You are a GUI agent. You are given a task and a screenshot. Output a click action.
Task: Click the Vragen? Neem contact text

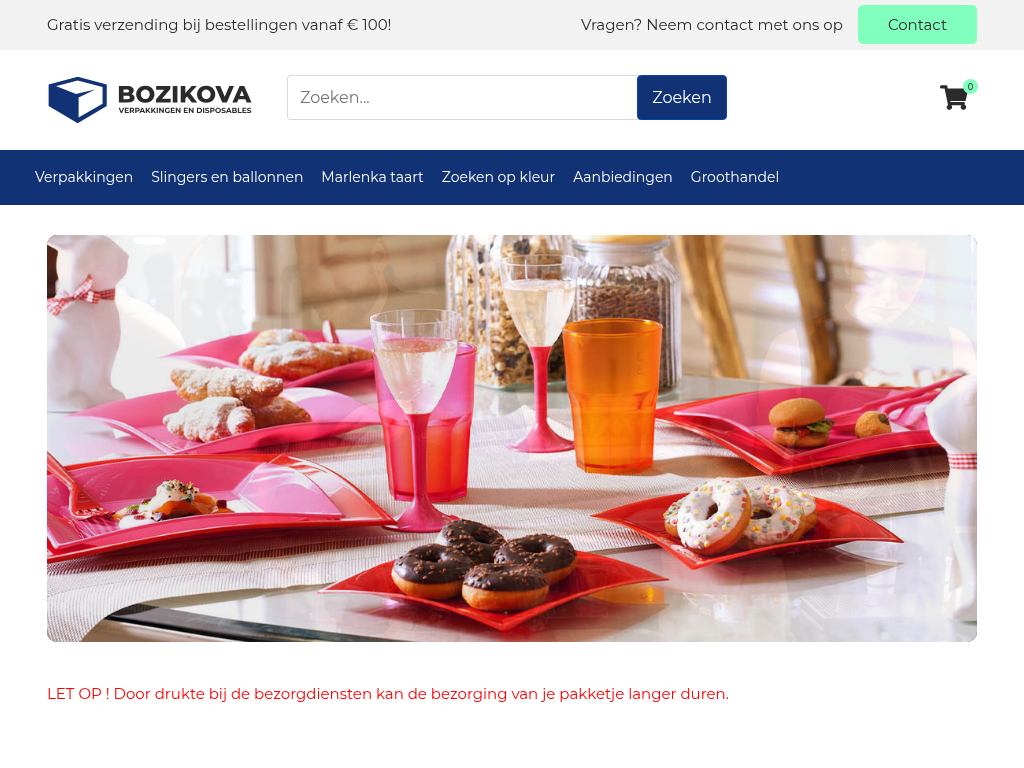(712, 25)
